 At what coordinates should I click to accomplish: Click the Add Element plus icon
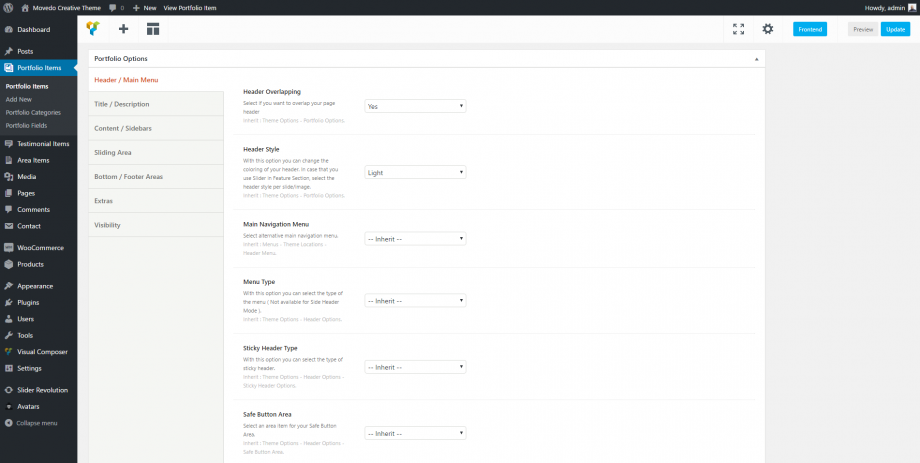(x=123, y=29)
